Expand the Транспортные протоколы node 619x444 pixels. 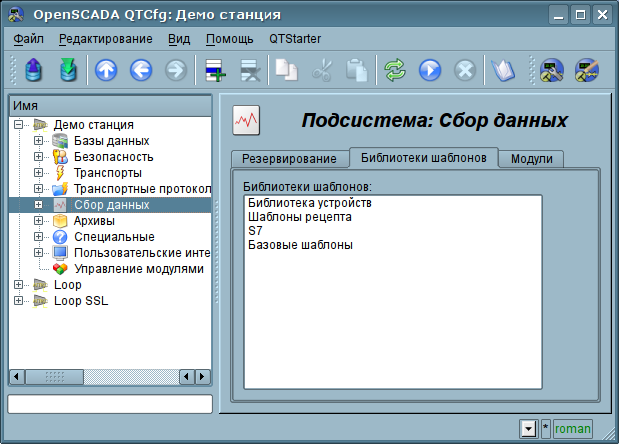tap(38, 189)
